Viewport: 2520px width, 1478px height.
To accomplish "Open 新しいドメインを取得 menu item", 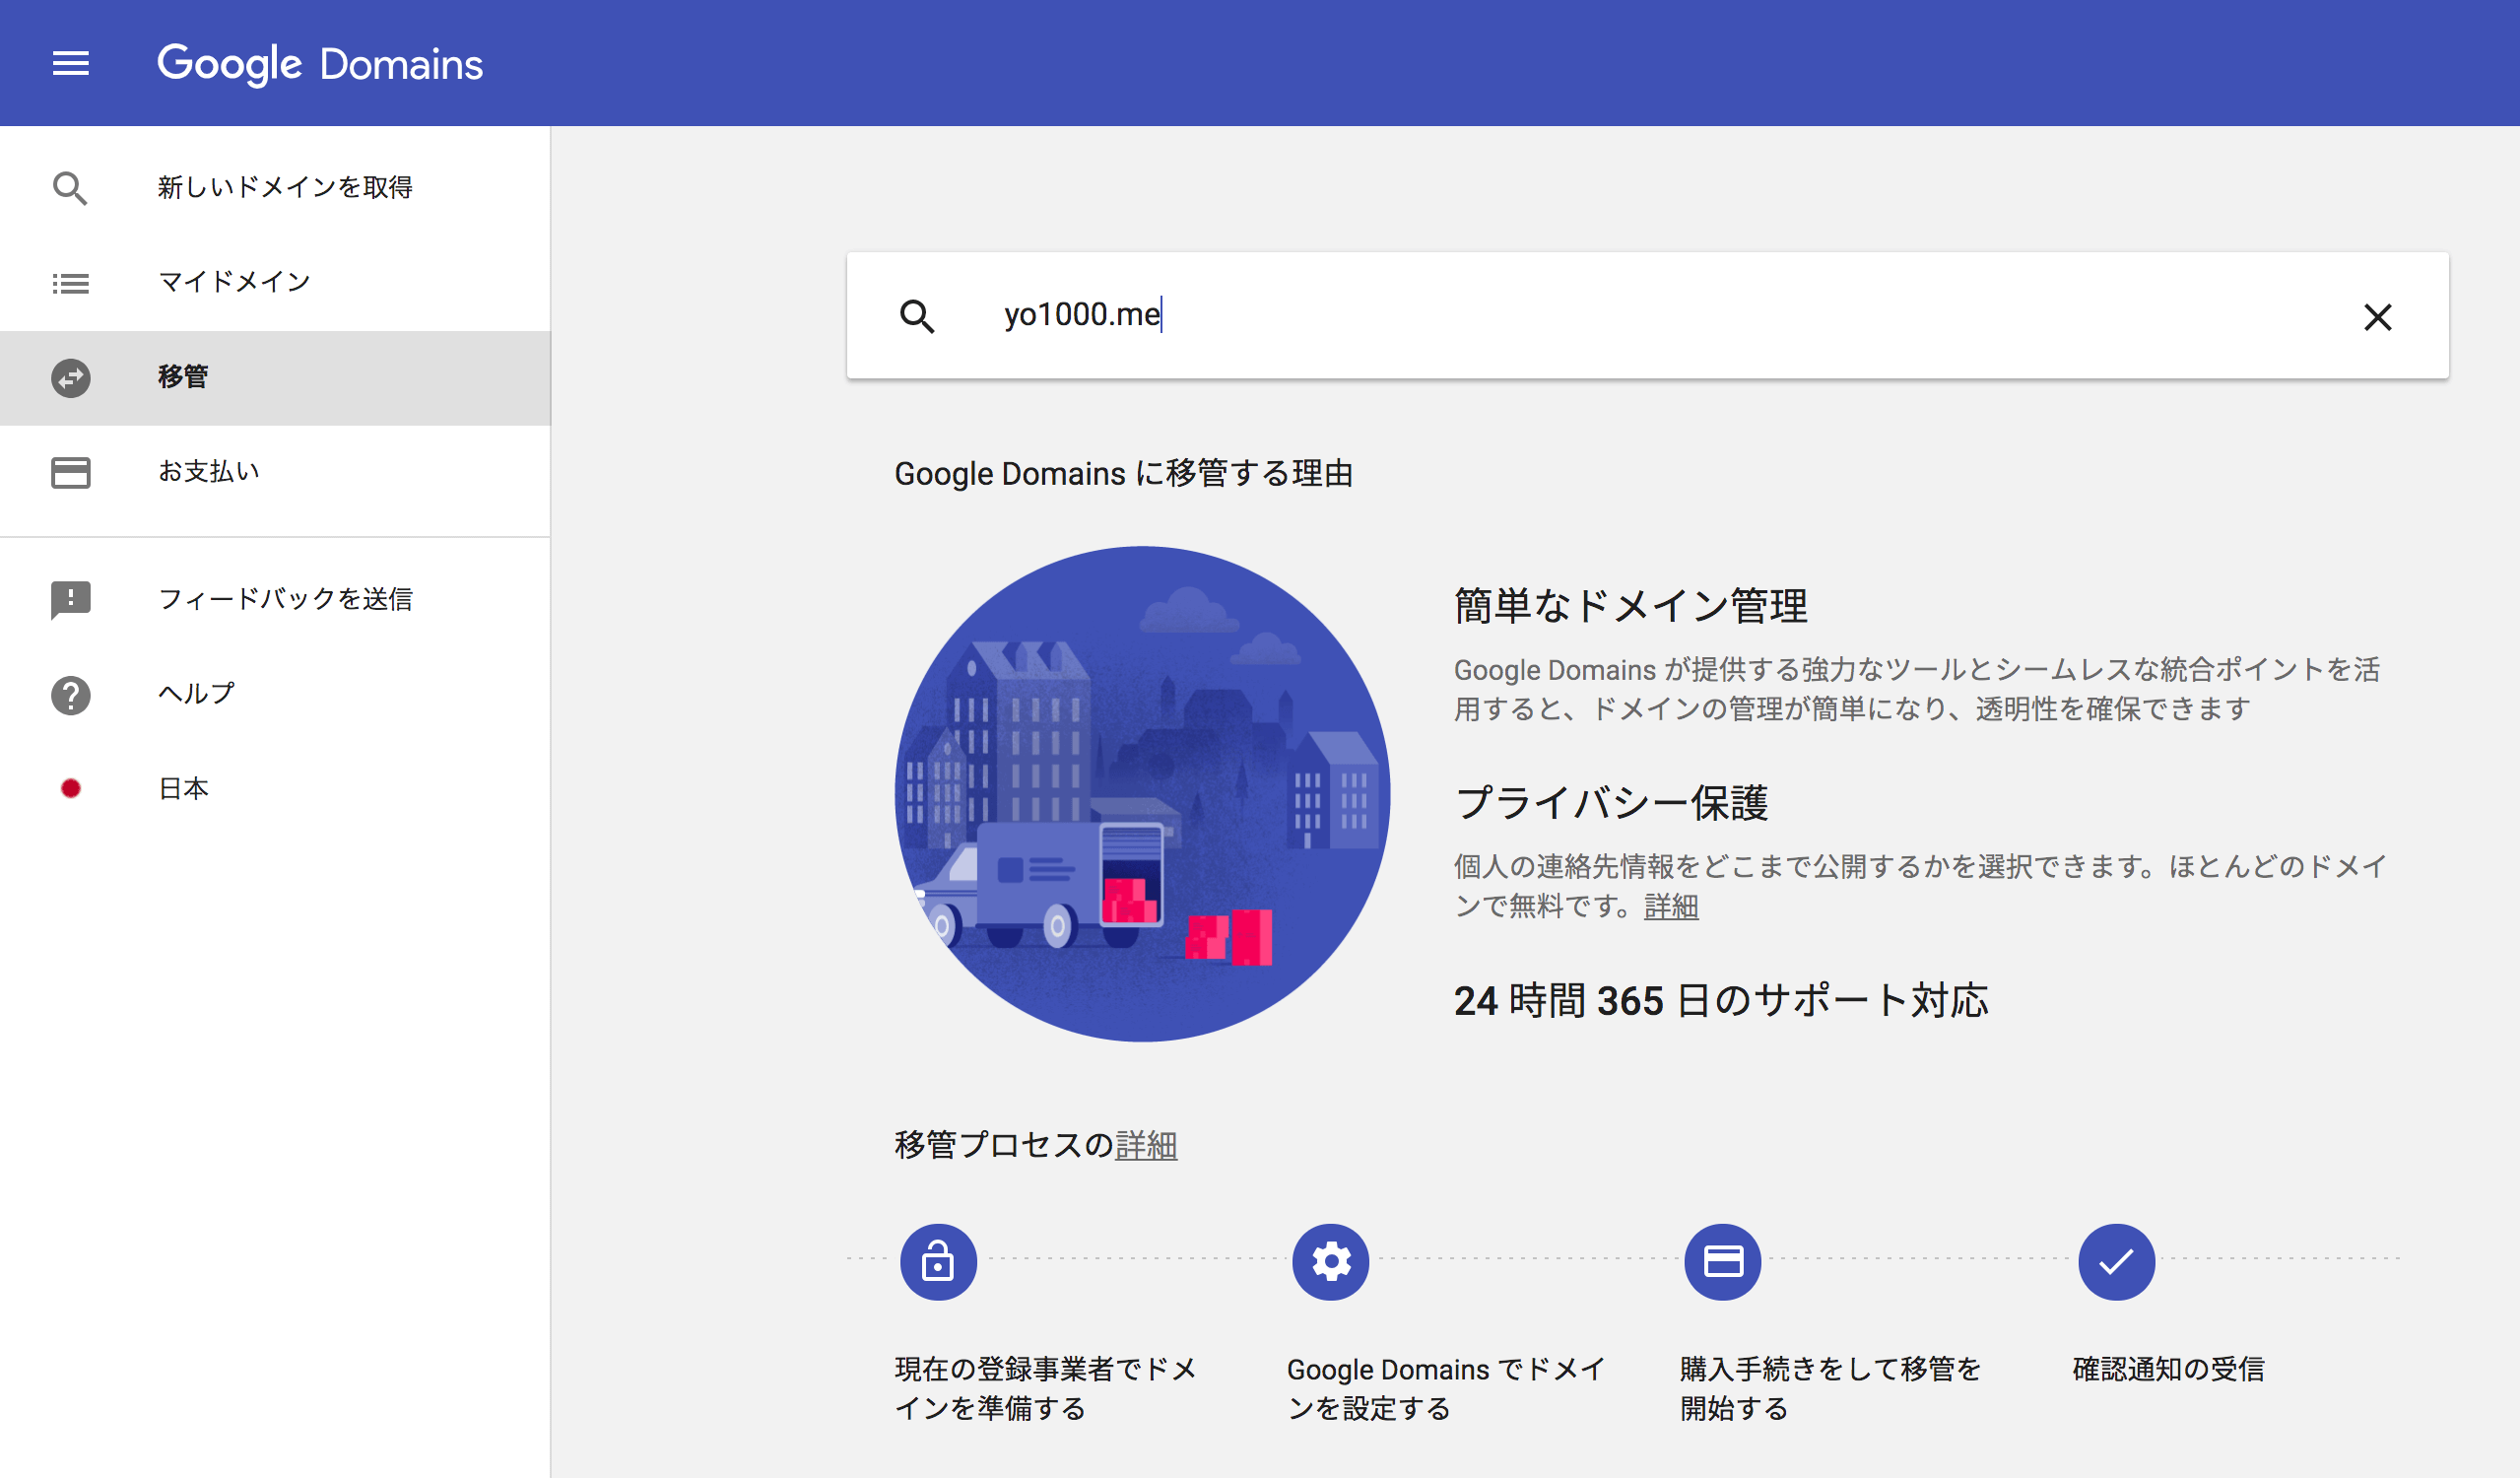I will click(x=285, y=188).
